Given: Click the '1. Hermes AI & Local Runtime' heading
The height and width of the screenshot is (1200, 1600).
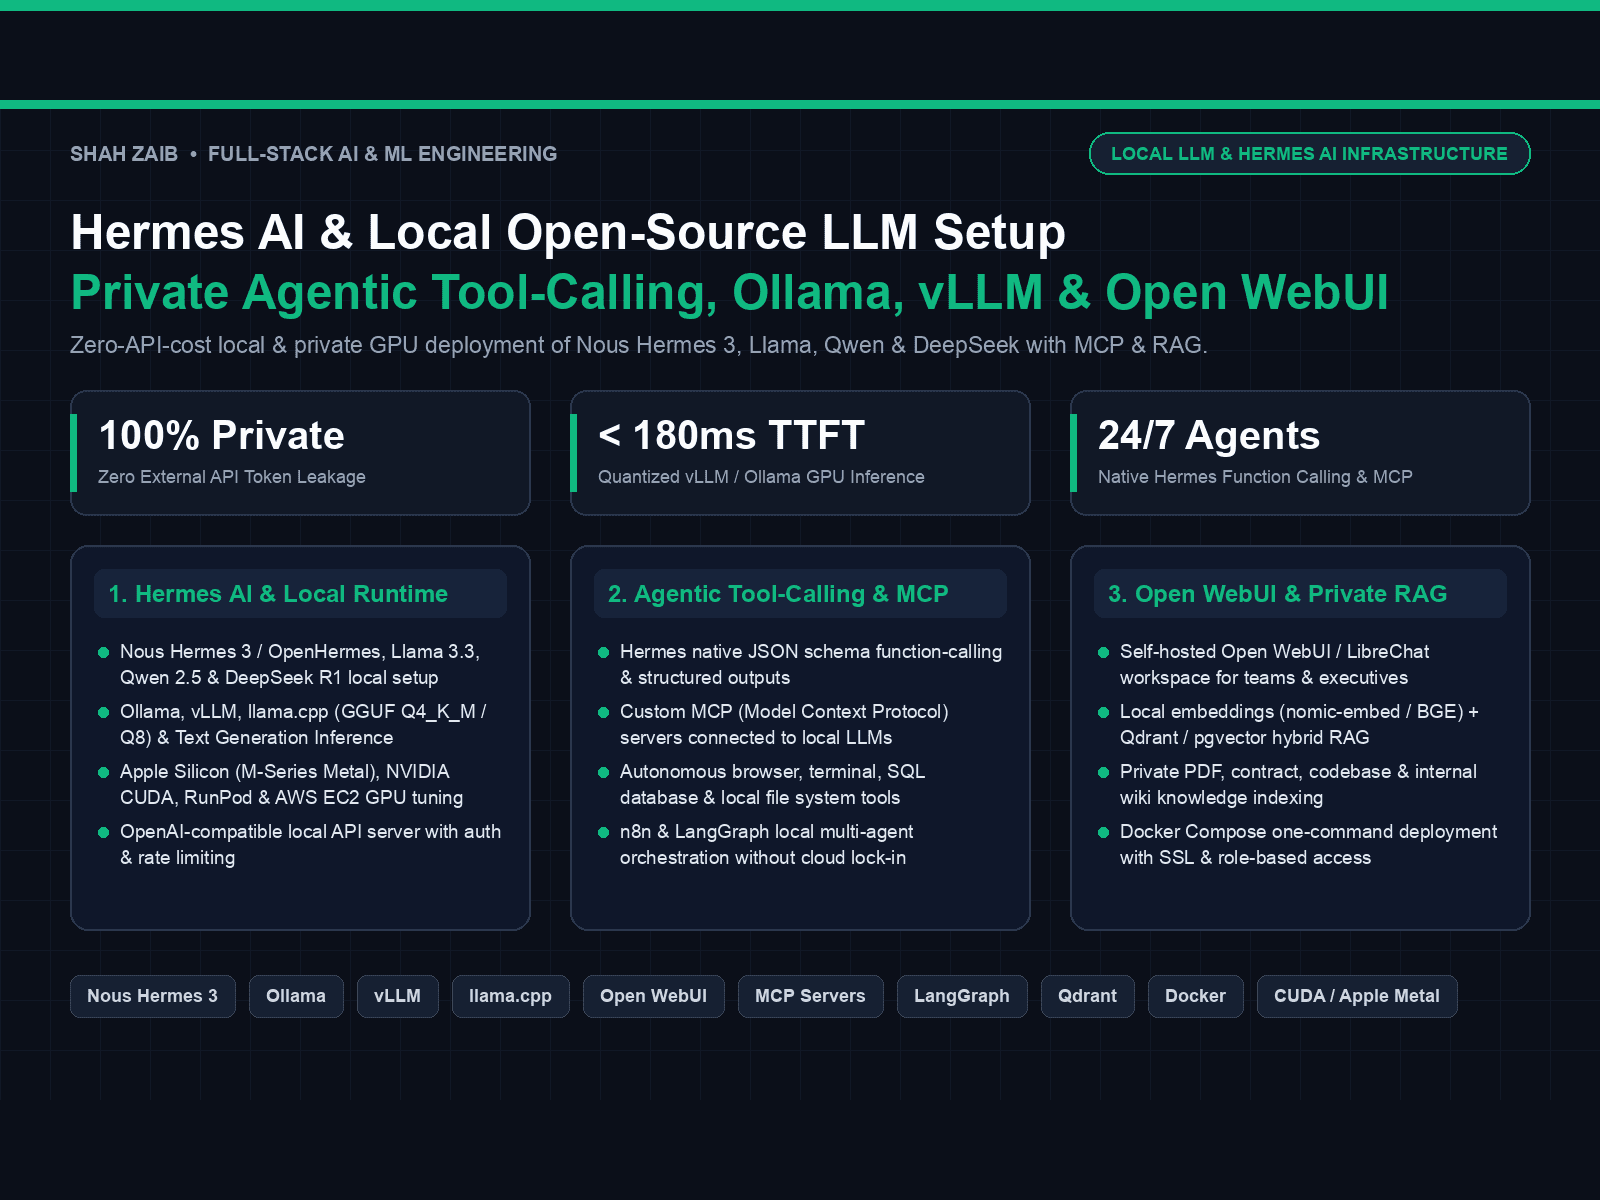Looking at the screenshot, I should (278, 594).
